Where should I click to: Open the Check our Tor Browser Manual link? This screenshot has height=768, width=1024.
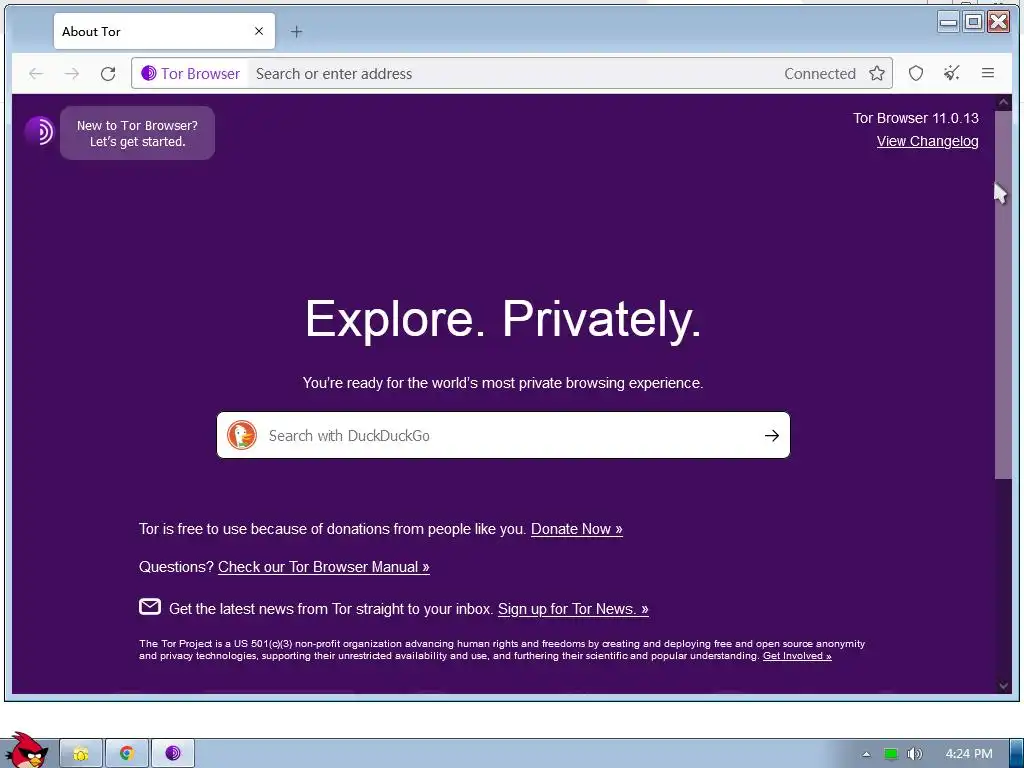324,567
